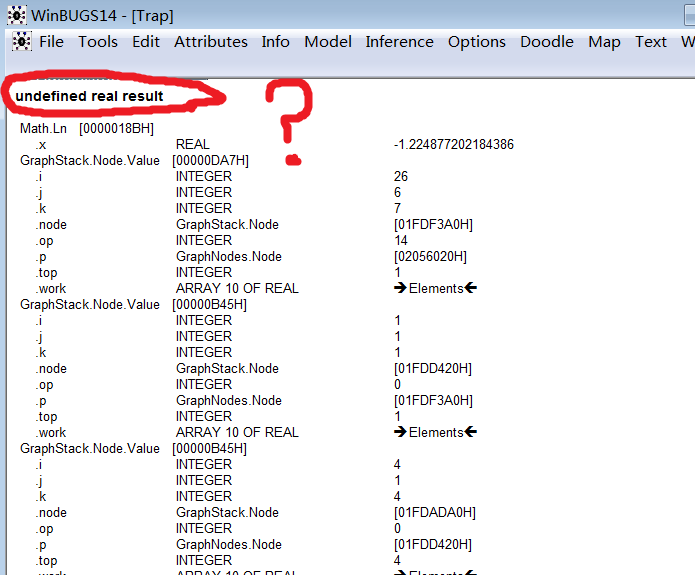
Task: Open the Attributes menu
Action: pyautogui.click(x=211, y=42)
